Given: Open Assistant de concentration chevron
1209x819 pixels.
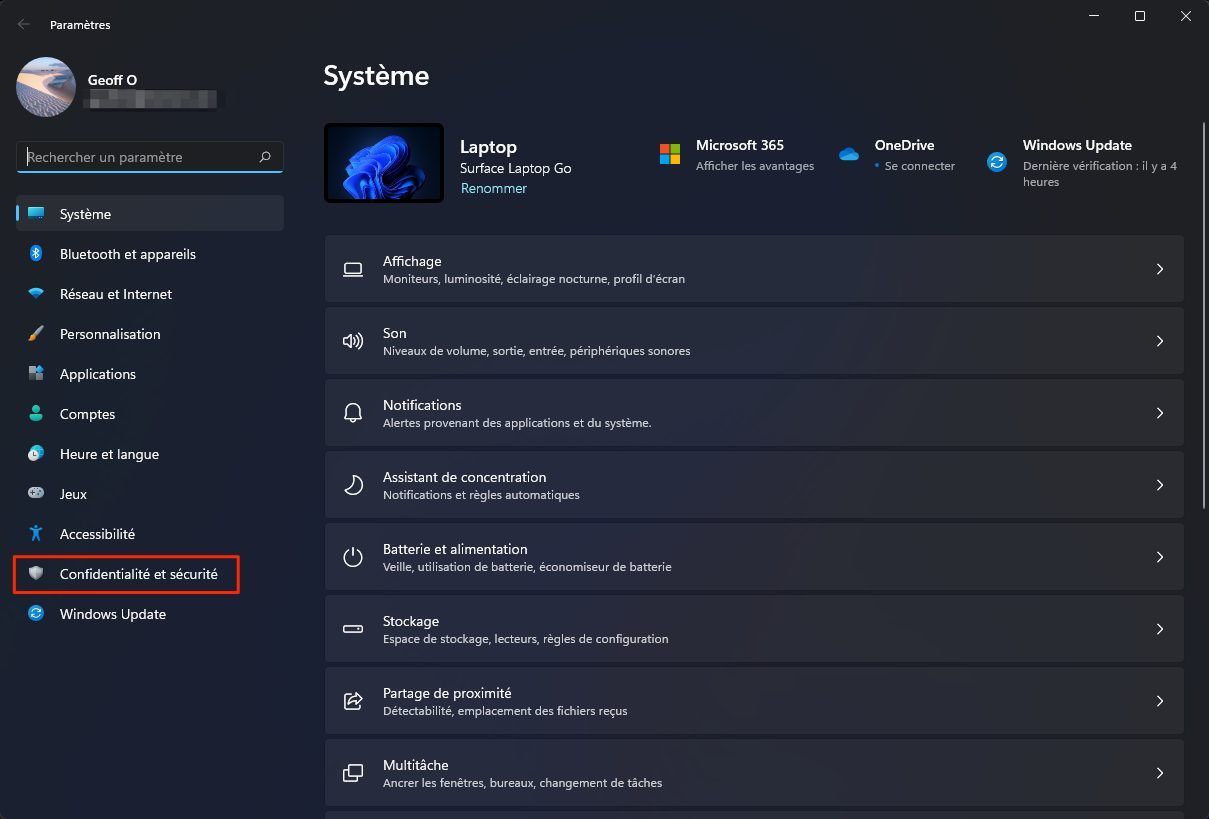Looking at the screenshot, I should 1160,485.
